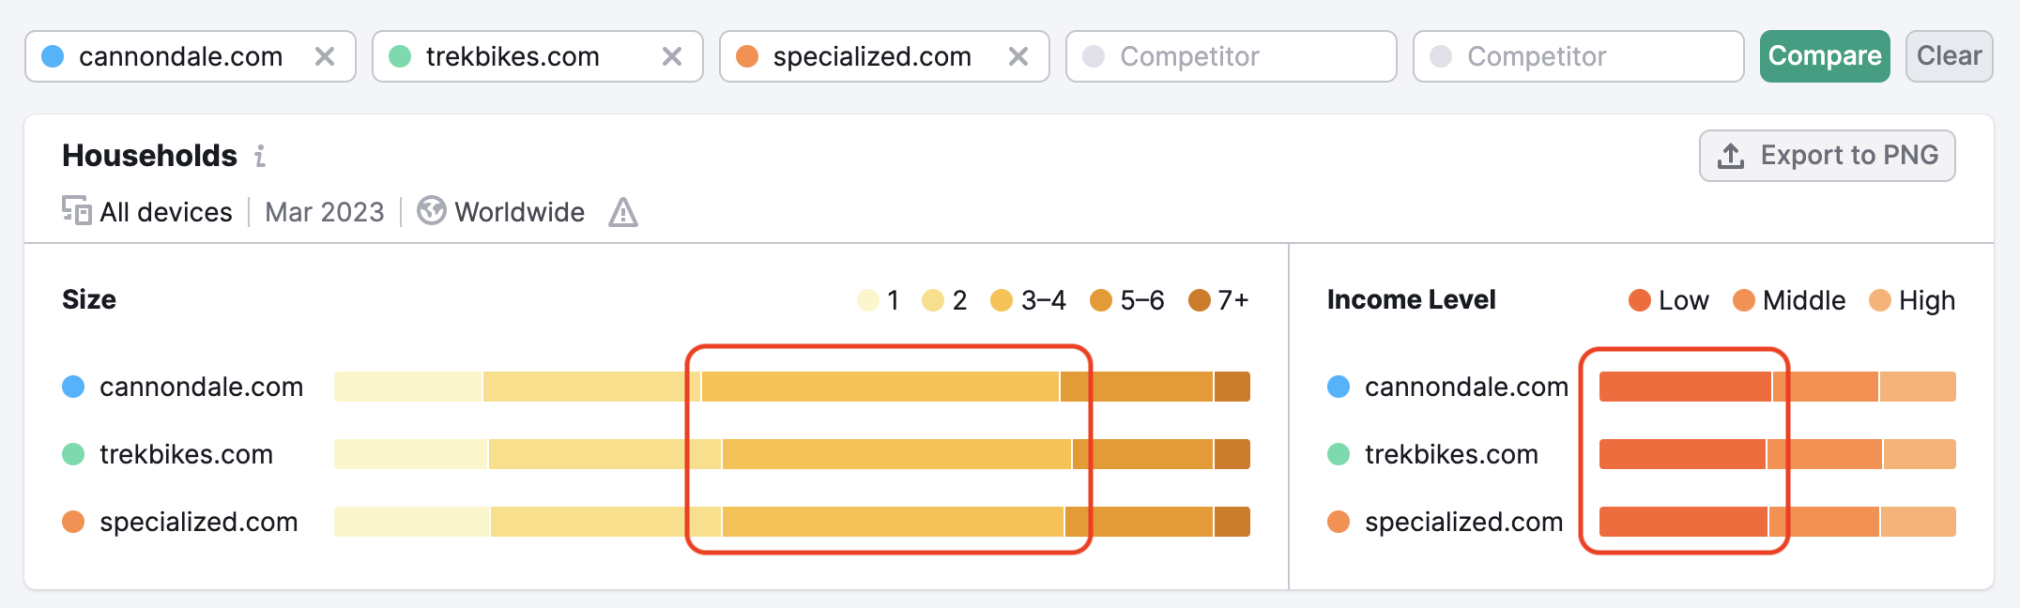Click the export upload arrow icon
2020x608 pixels.
click(1730, 156)
